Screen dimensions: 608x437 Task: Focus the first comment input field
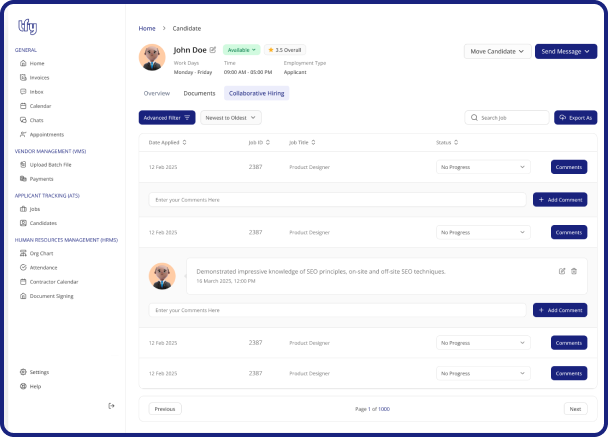[337, 200]
